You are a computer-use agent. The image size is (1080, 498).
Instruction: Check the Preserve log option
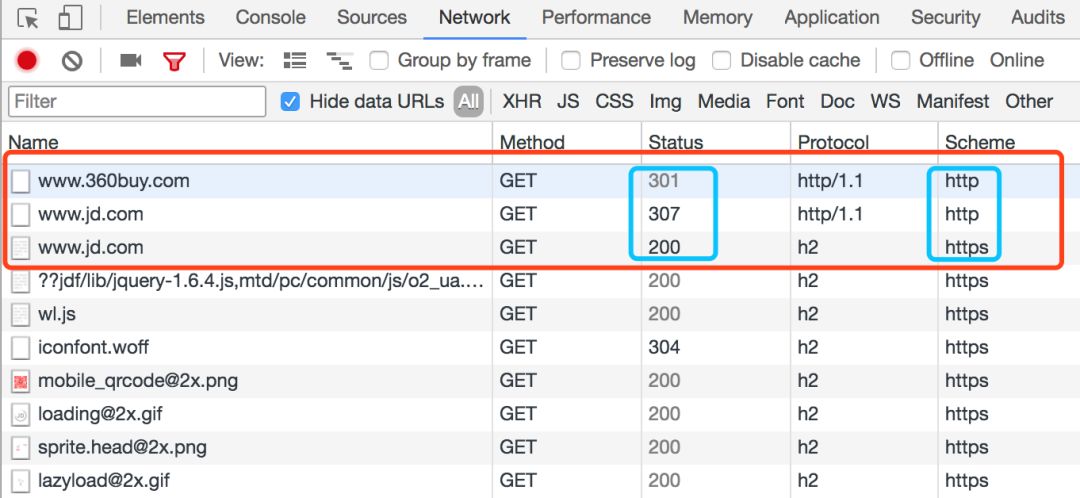click(x=570, y=61)
